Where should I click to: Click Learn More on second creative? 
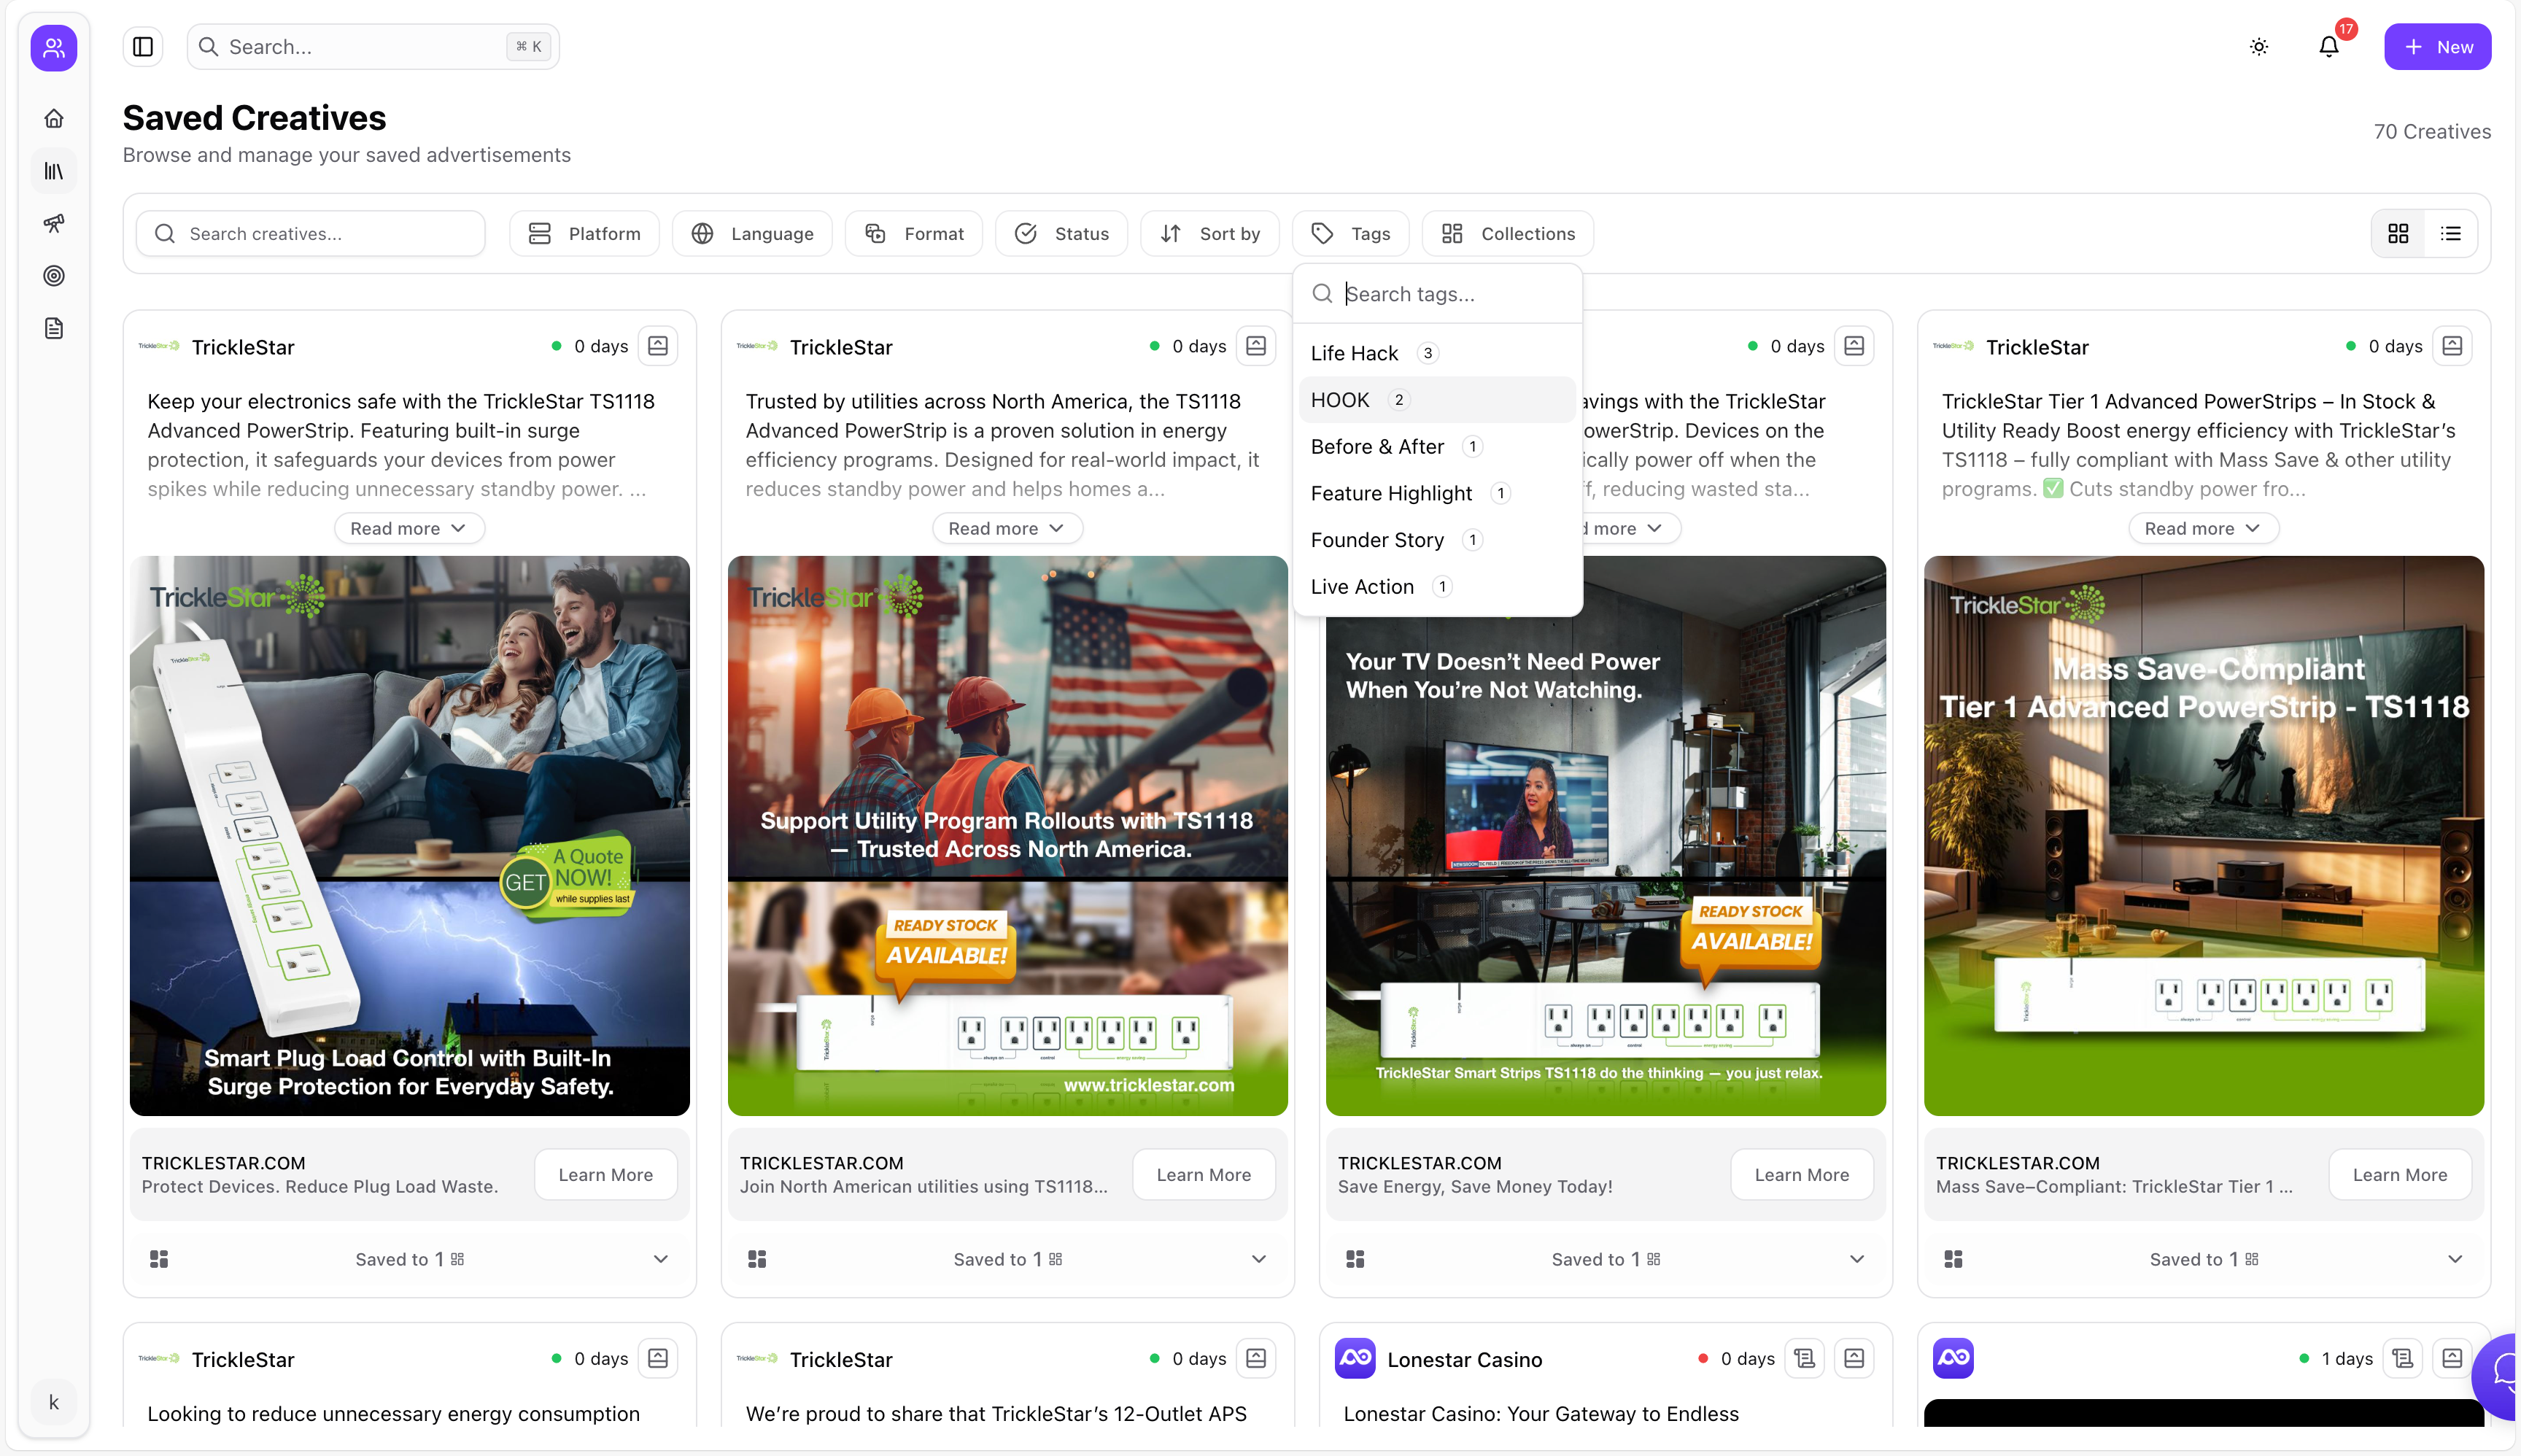tap(1203, 1175)
